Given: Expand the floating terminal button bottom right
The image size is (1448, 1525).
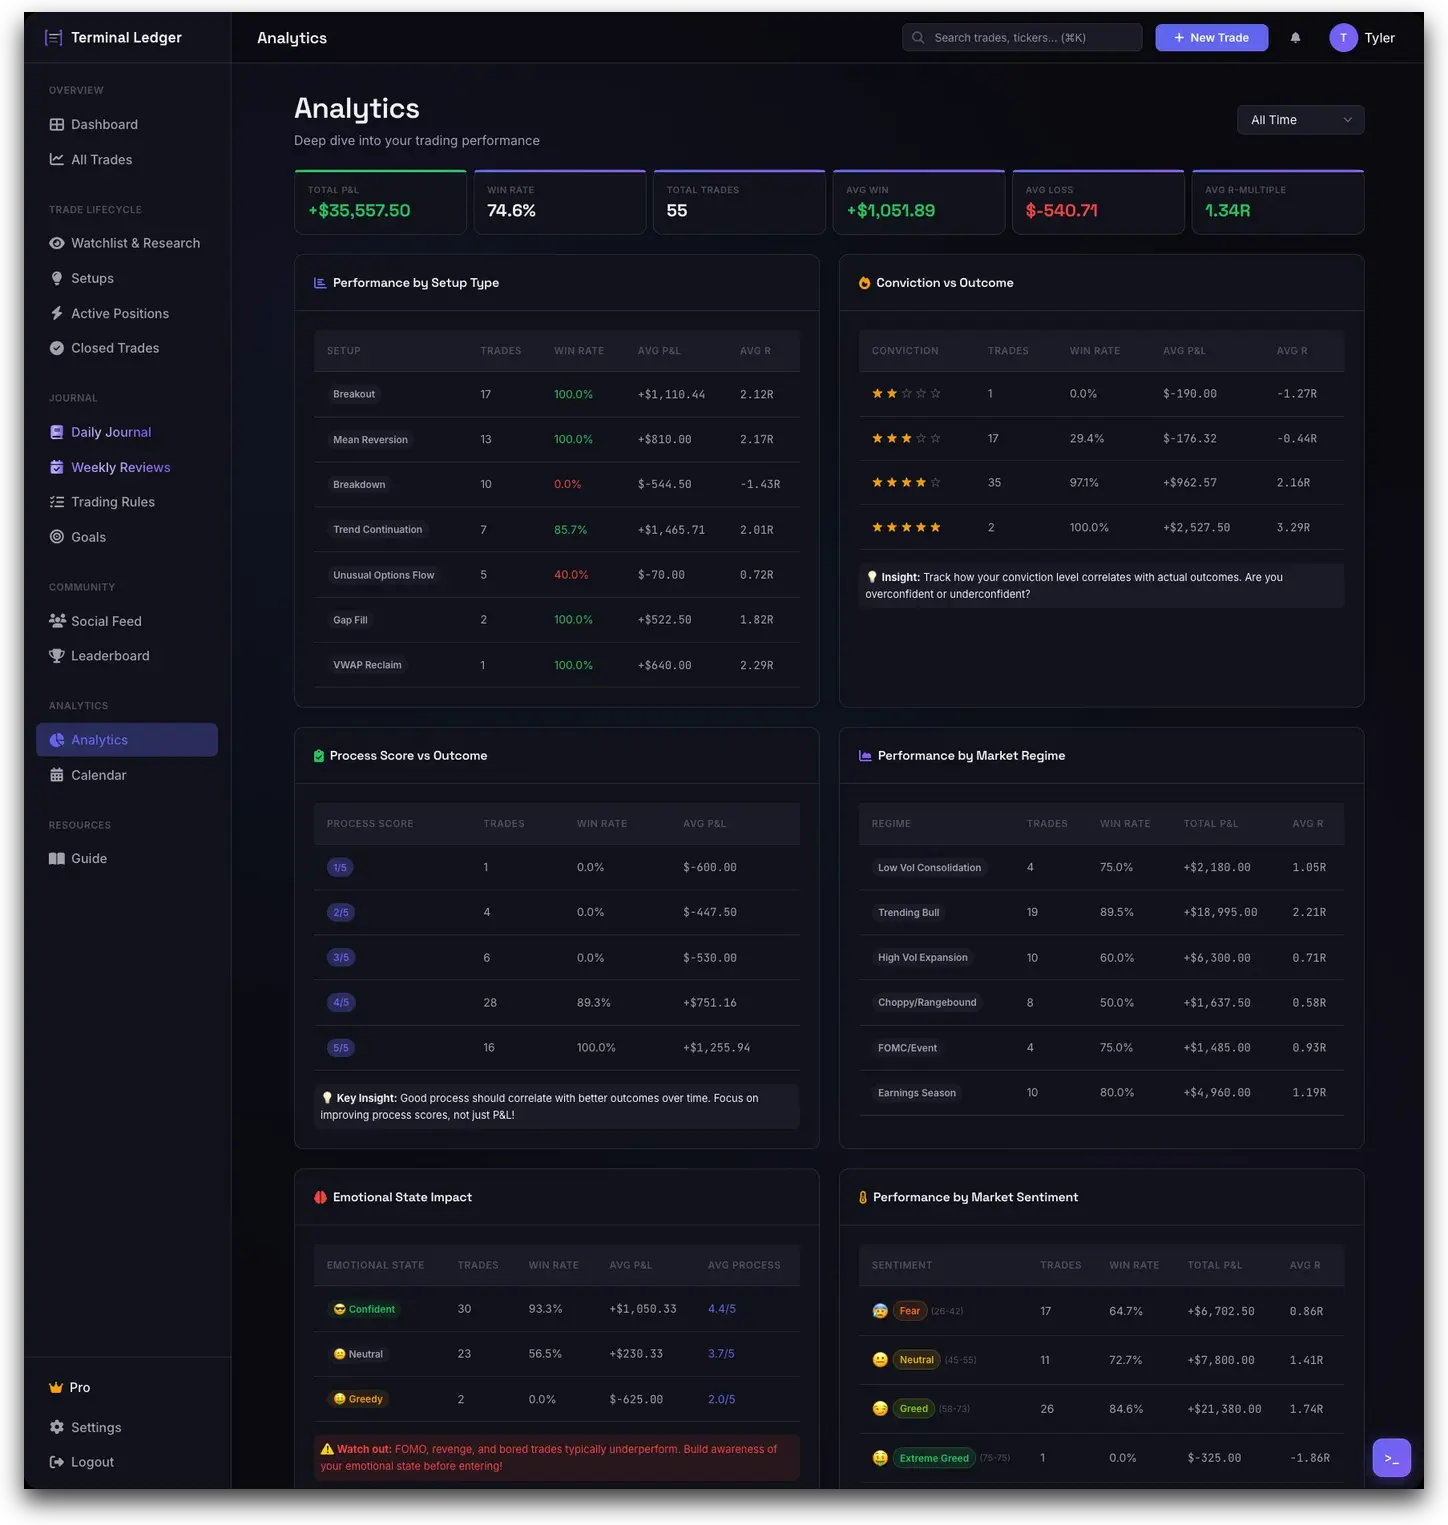Looking at the screenshot, I should click(x=1391, y=1457).
